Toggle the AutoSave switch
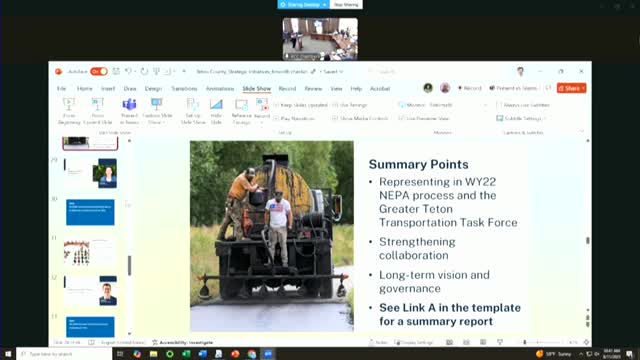Image resolution: width=640 pixels, height=360 pixels. (99, 71)
